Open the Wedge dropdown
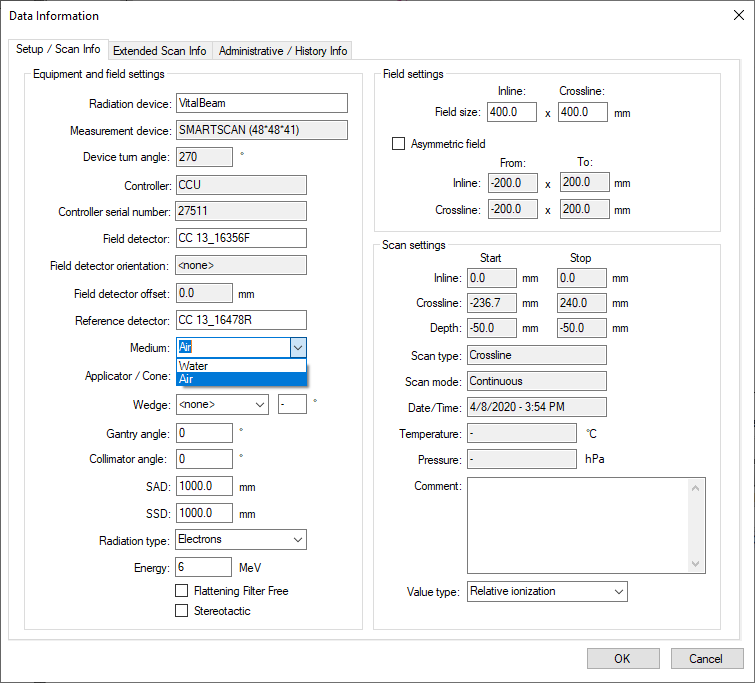The width and height of the screenshot is (755, 683). (x=260, y=404)
